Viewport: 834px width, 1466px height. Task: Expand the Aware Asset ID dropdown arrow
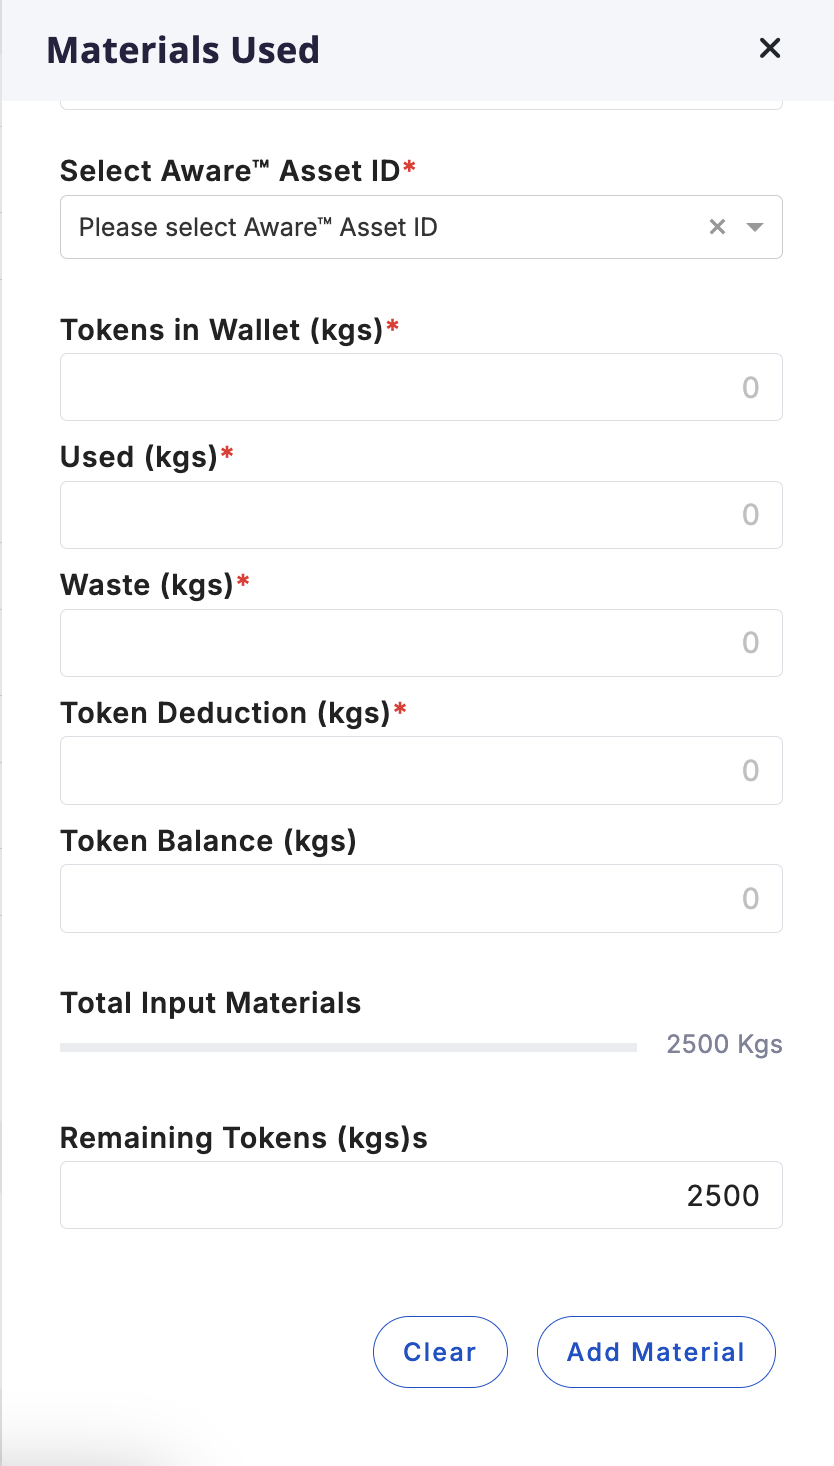[x=755, y=227]
